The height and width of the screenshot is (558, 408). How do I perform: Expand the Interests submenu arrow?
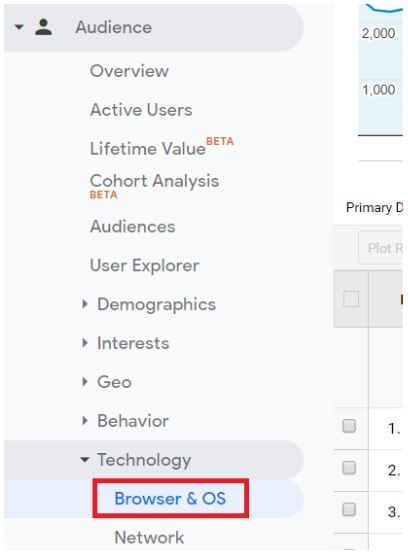point(85,343)
